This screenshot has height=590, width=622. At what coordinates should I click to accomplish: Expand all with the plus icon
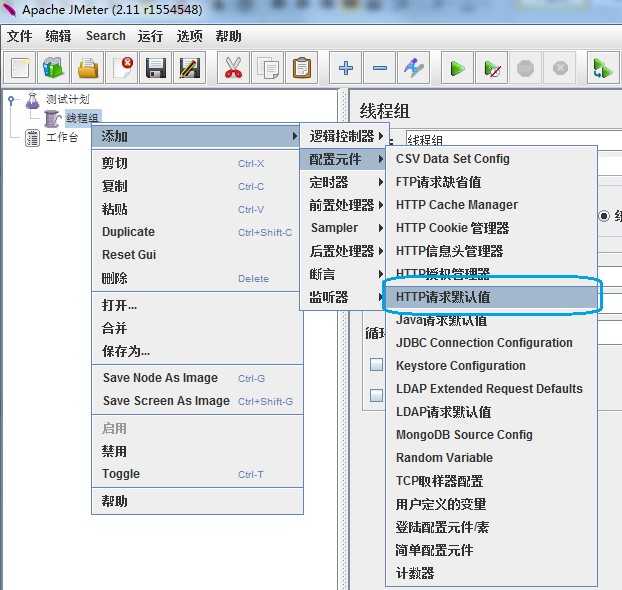click(346, 67)
